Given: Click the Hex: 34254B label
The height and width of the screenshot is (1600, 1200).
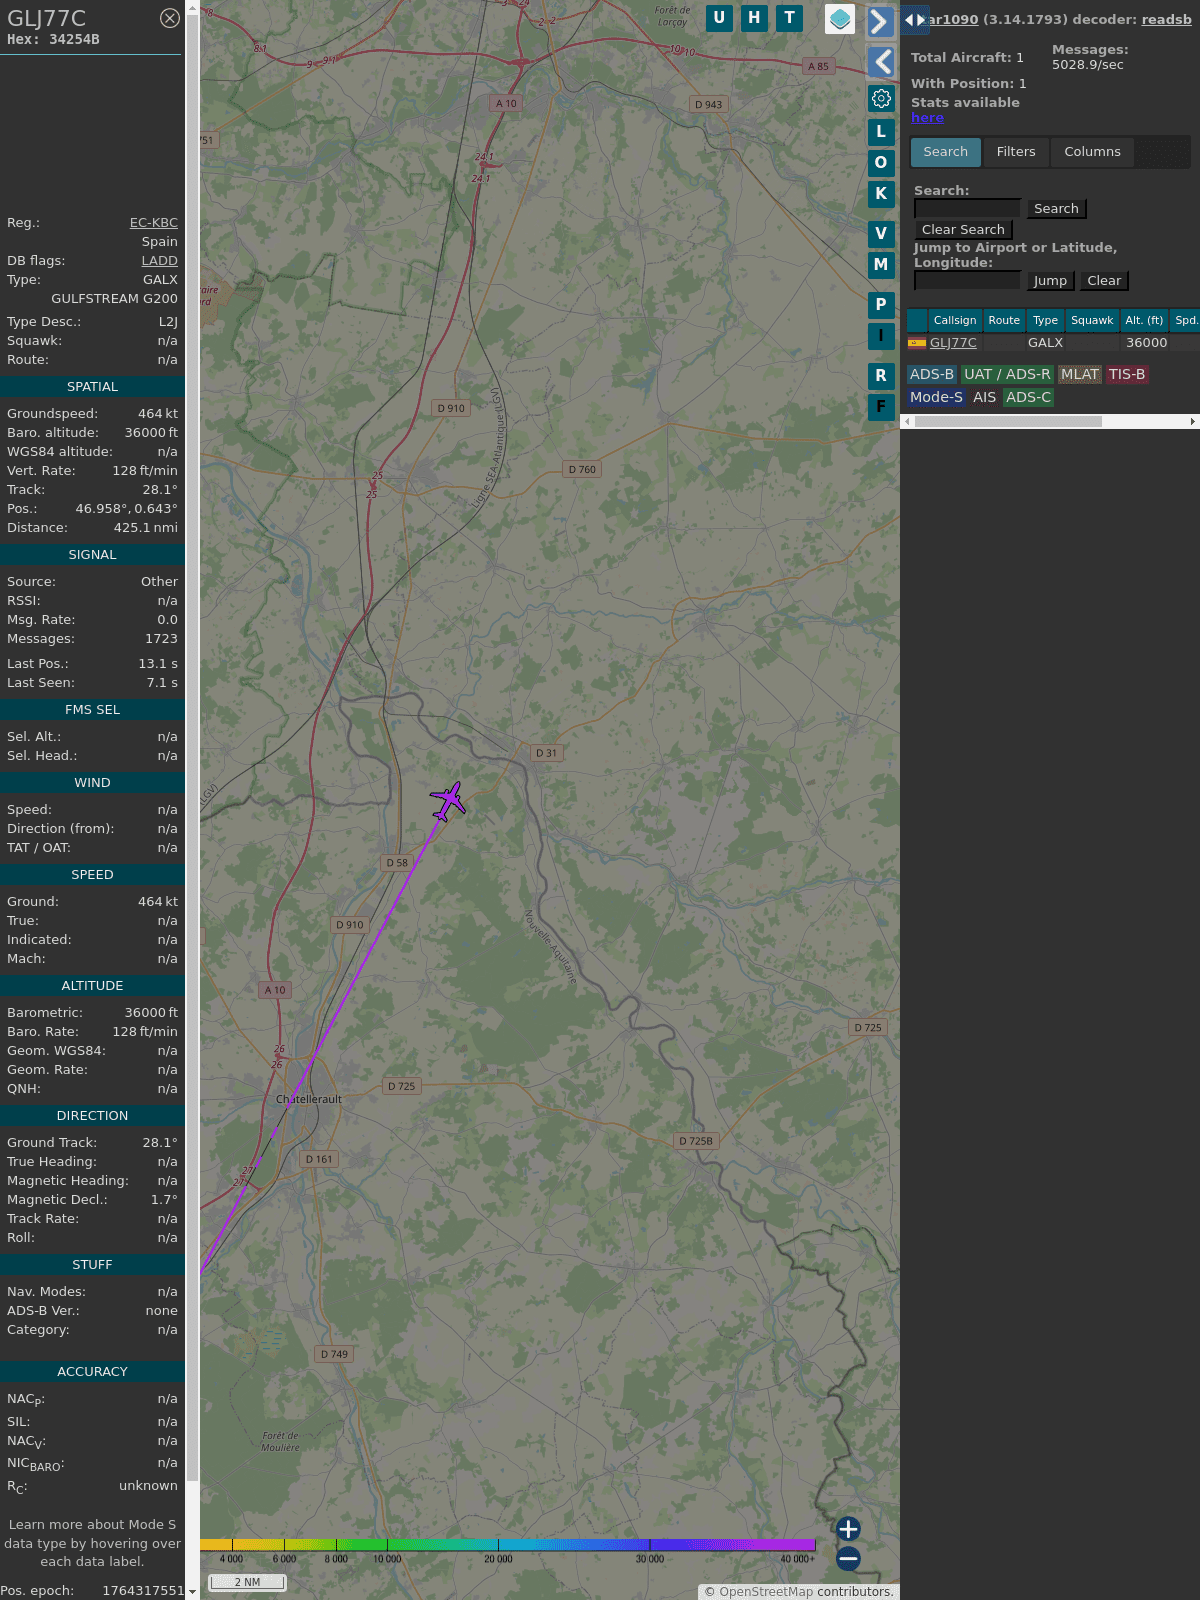Looking at the screenshot, I should point(53,40).
